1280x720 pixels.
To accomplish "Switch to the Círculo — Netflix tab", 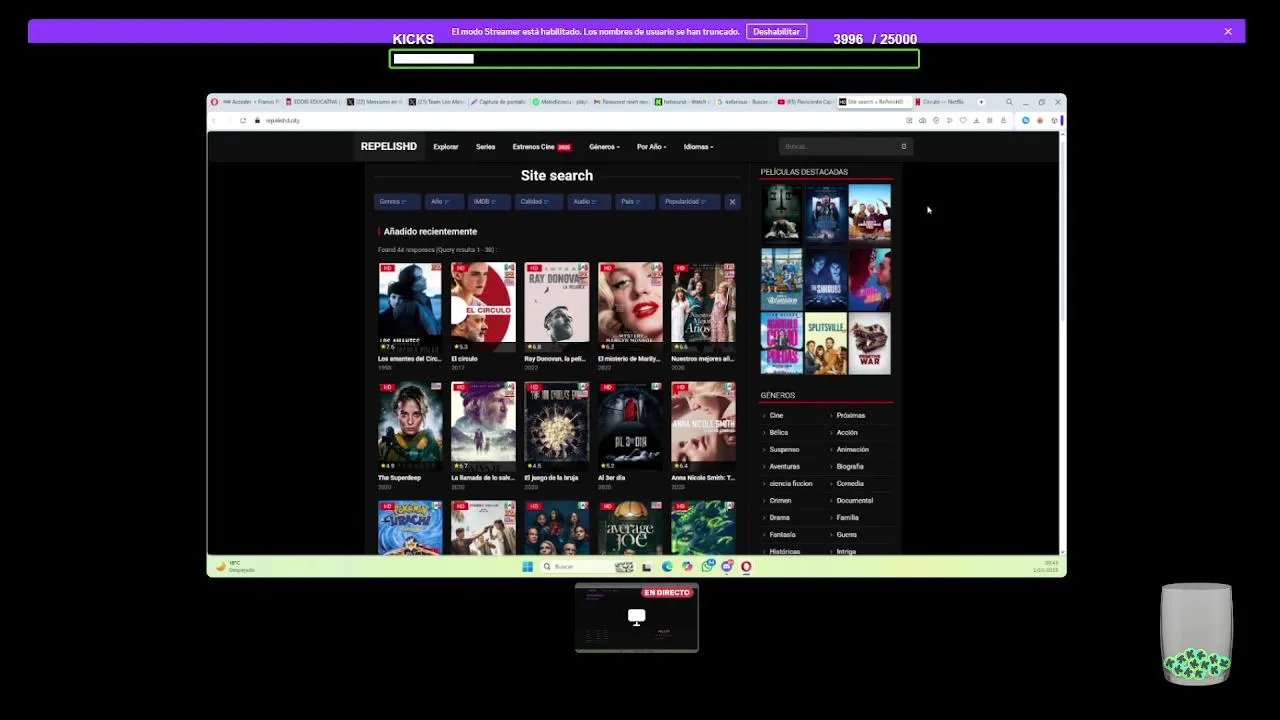I will 941,102.
